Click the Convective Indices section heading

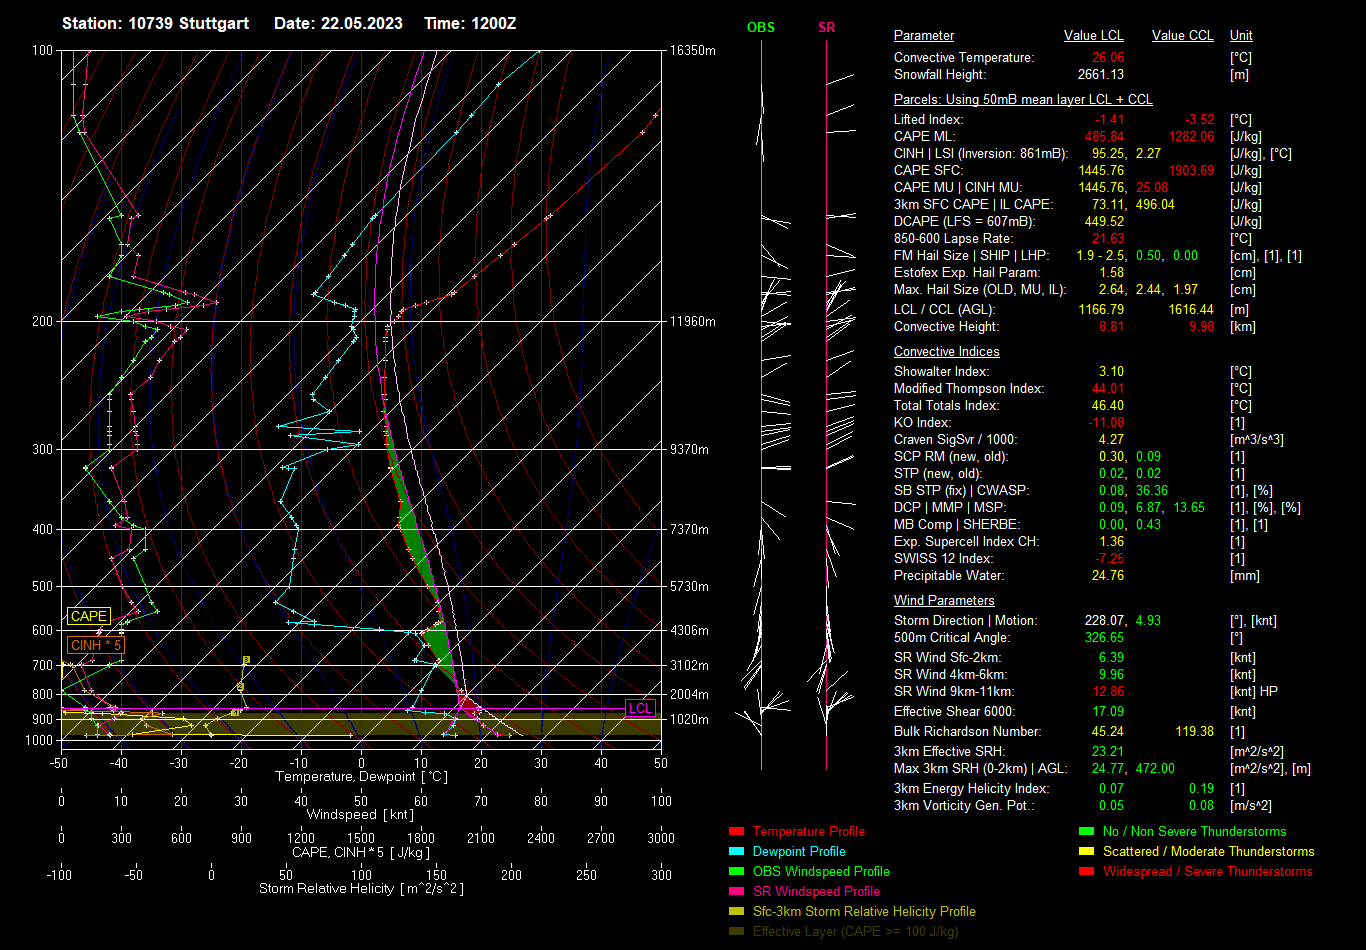pyautogui.click(x=947, y=352)
